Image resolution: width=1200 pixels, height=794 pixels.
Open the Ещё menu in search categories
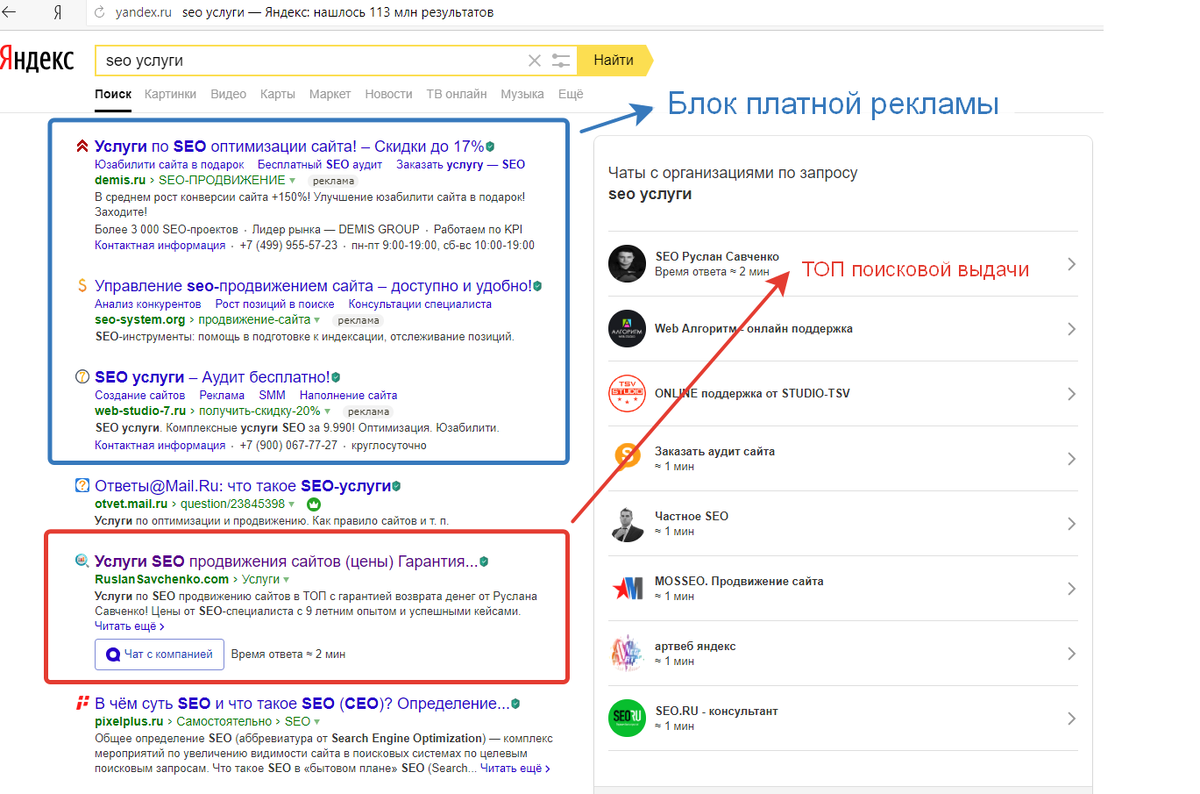(x=569, y=93)
